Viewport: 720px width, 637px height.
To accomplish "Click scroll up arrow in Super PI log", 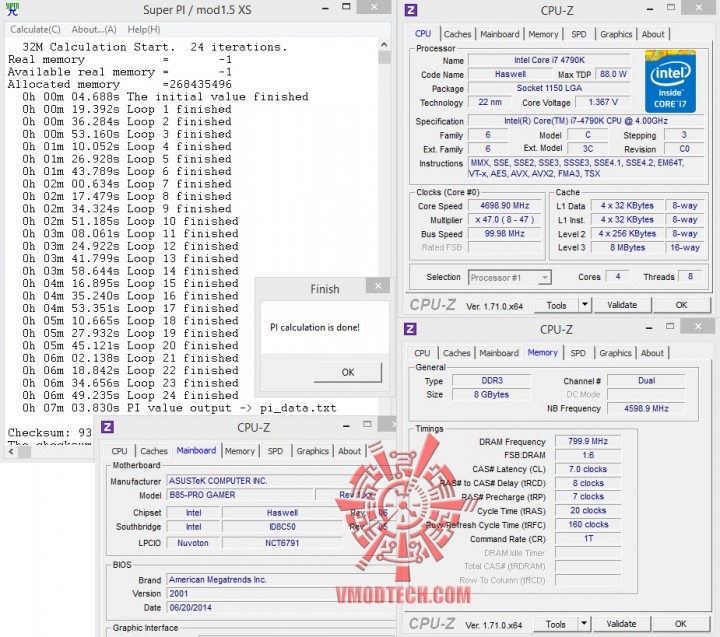I will 384,45.
